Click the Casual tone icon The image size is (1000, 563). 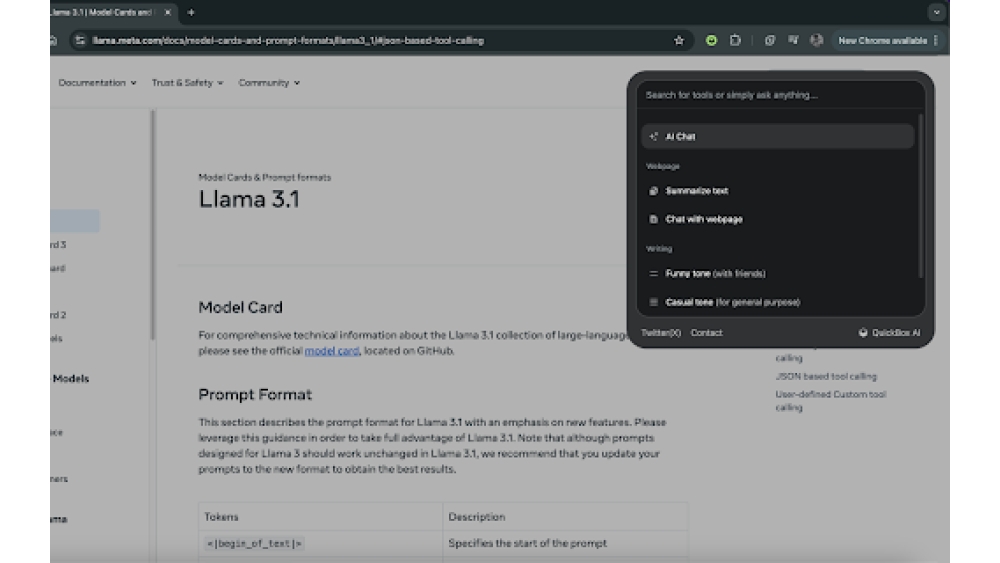pyautogui.click(x=653, y=302)
